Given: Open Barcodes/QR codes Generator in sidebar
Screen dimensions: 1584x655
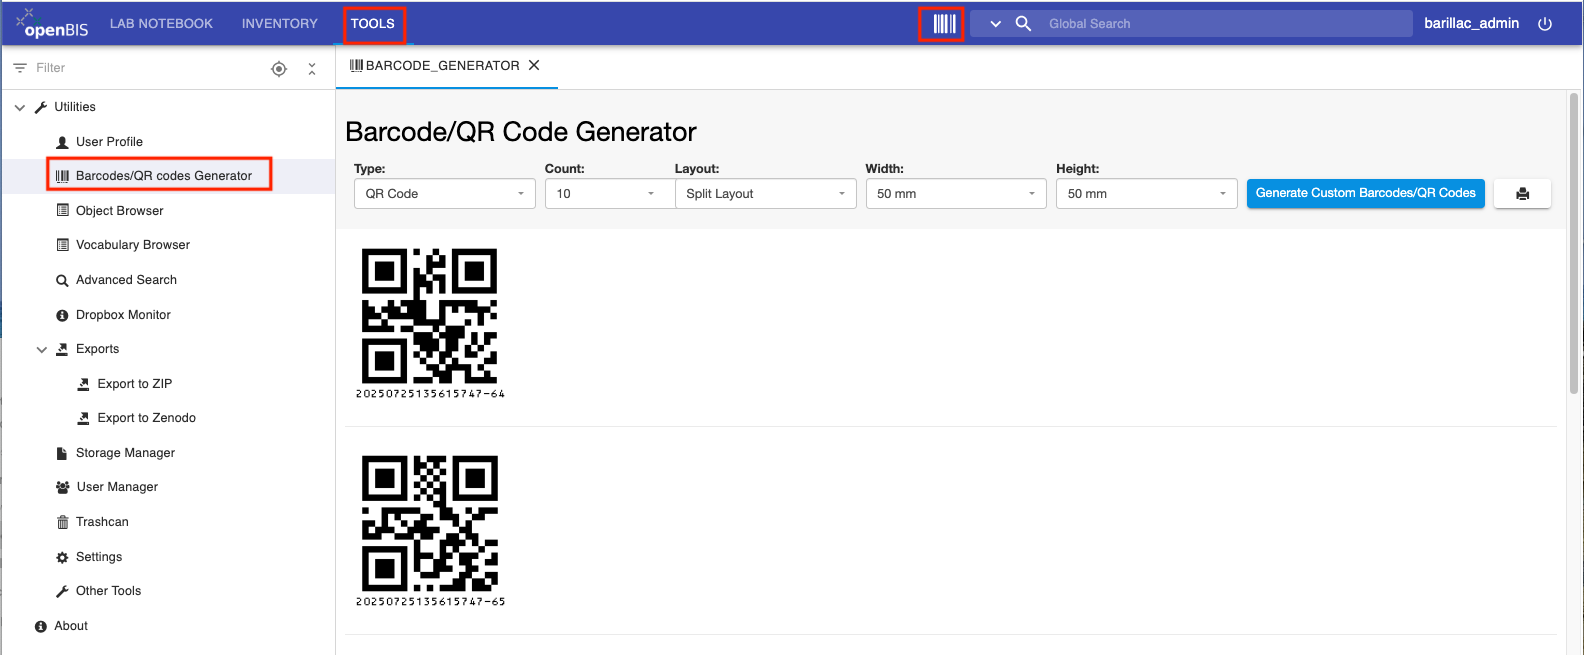Looking at the screenshot, I should point(164,176).
